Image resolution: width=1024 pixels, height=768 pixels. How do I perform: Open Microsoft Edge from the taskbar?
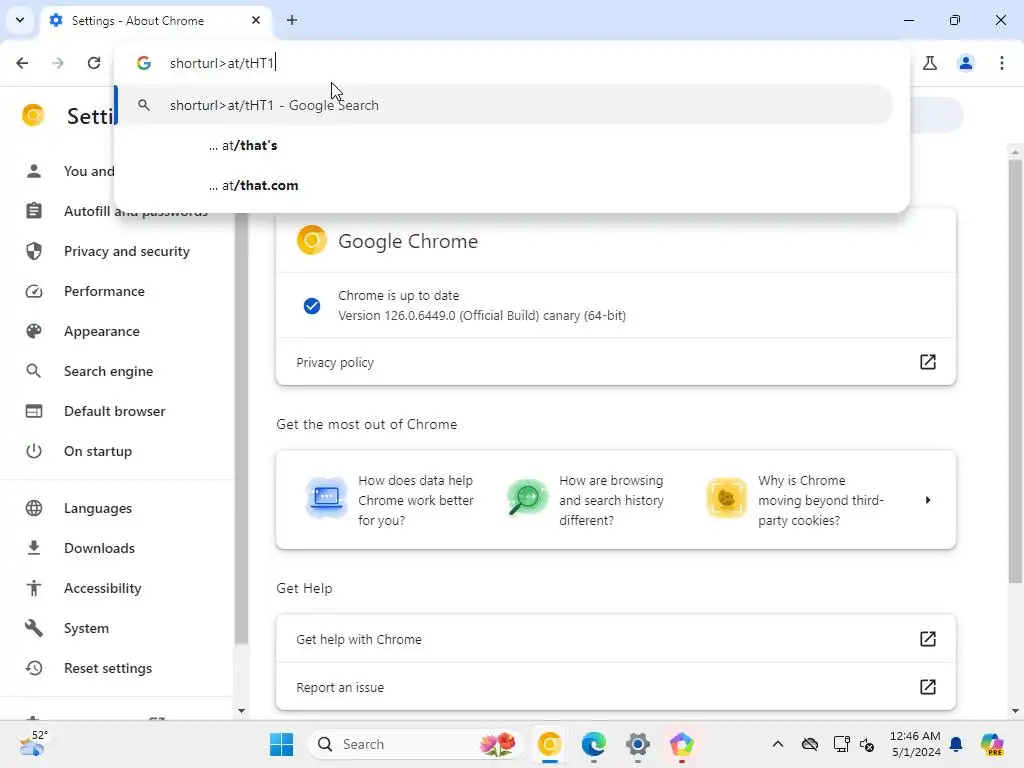point(594,744)
